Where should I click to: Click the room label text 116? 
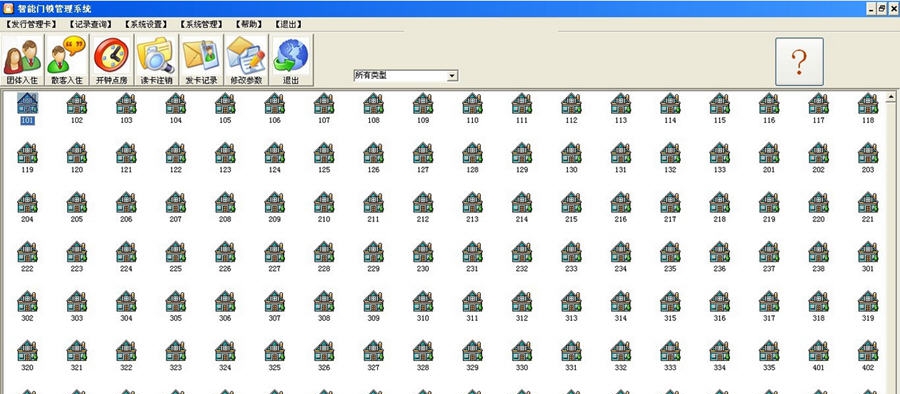pos(769,121)
